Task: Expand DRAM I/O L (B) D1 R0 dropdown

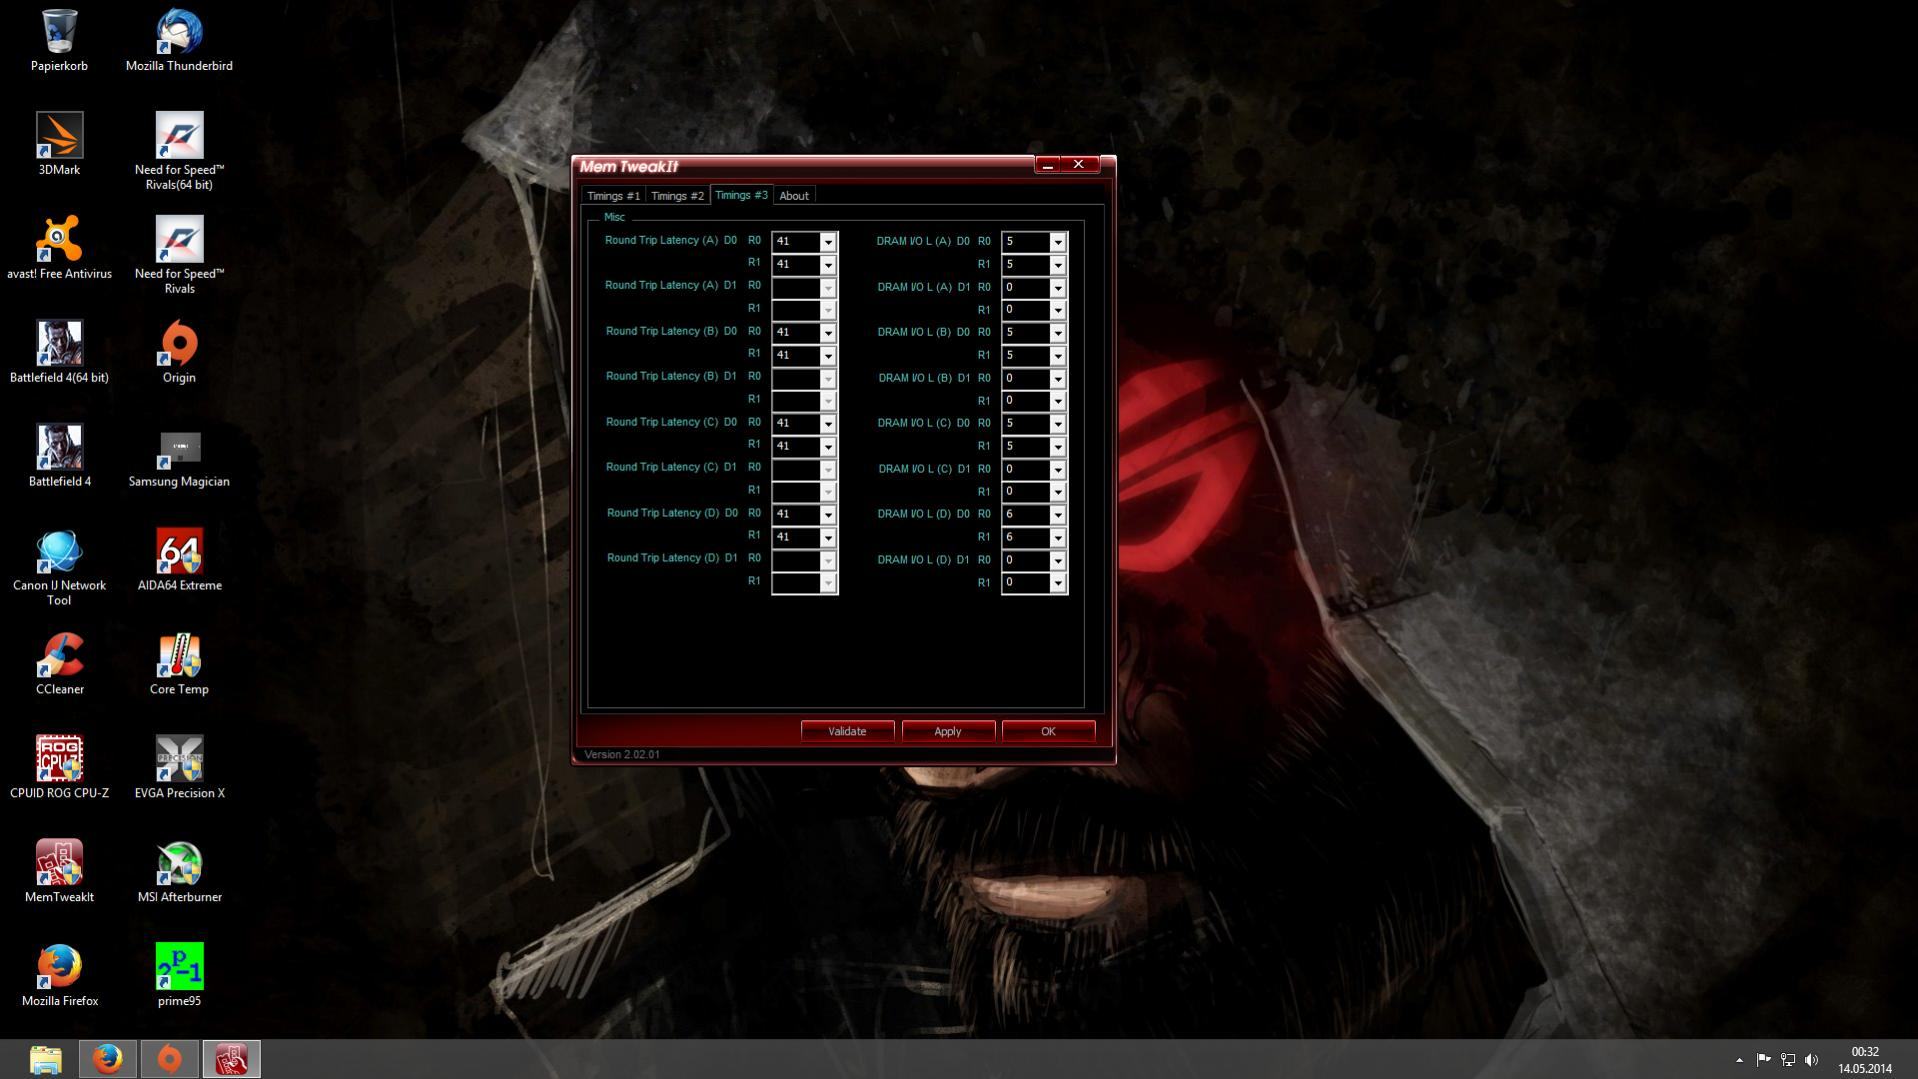Action: pos(1057,379)
